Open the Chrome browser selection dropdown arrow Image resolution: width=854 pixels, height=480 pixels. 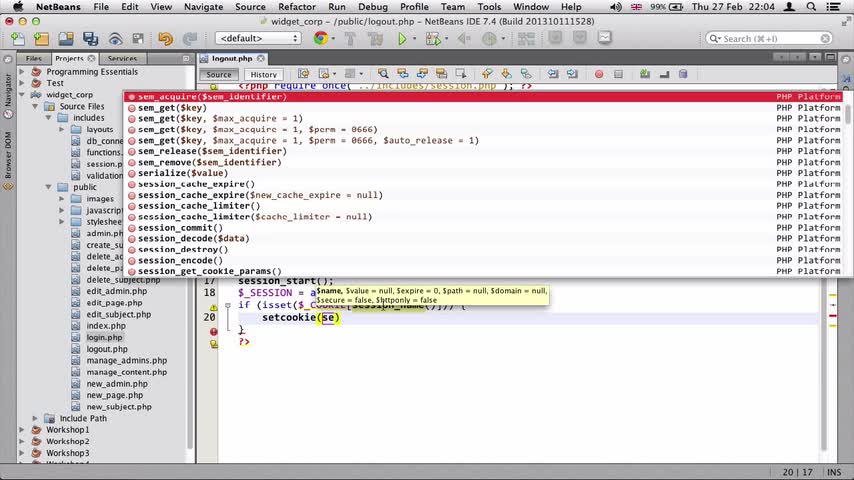[x=333, y=39]
